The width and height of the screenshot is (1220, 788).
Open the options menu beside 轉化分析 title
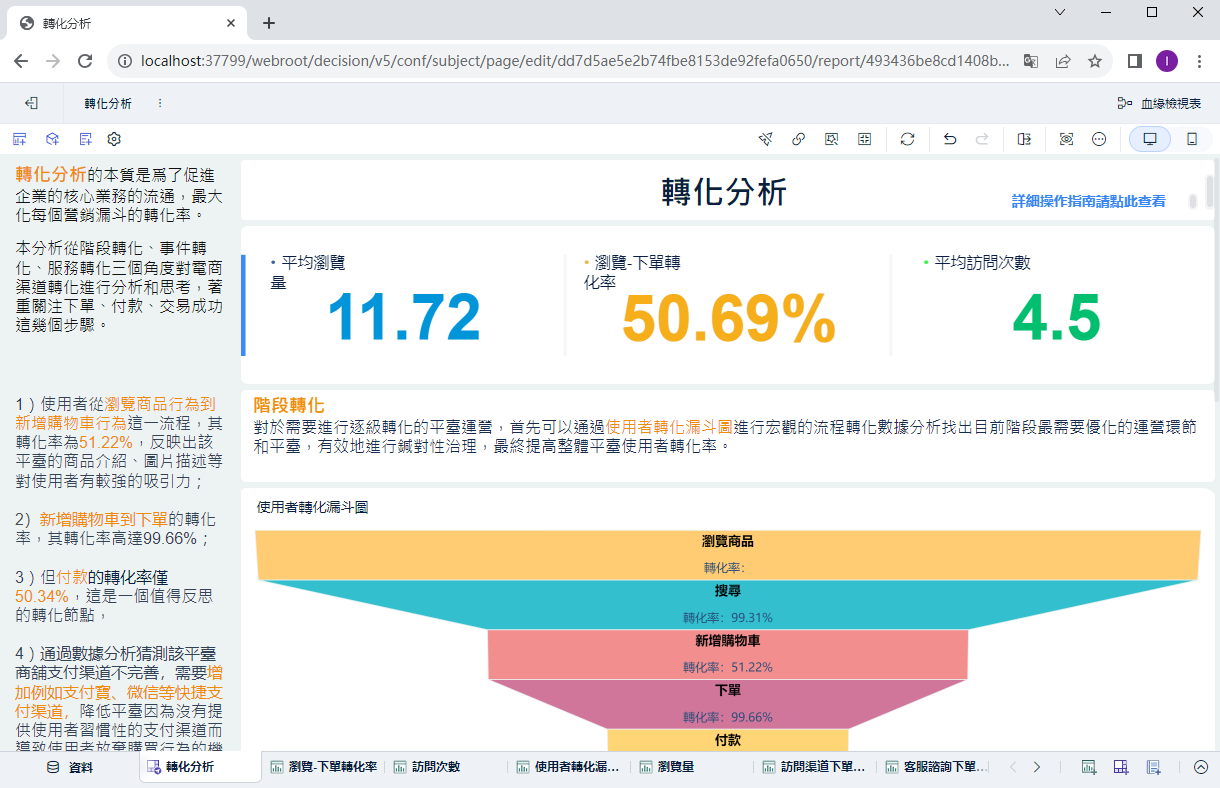pyautogui.click(x=158, y=102)
